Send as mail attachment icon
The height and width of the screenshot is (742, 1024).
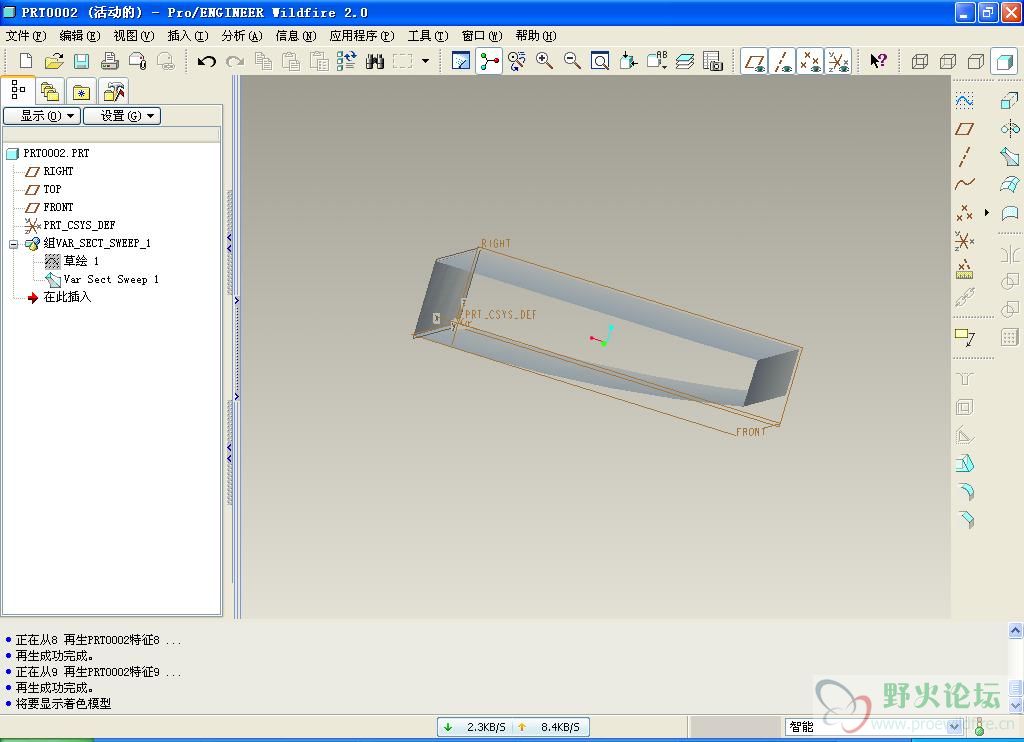[x=138, y=61]
